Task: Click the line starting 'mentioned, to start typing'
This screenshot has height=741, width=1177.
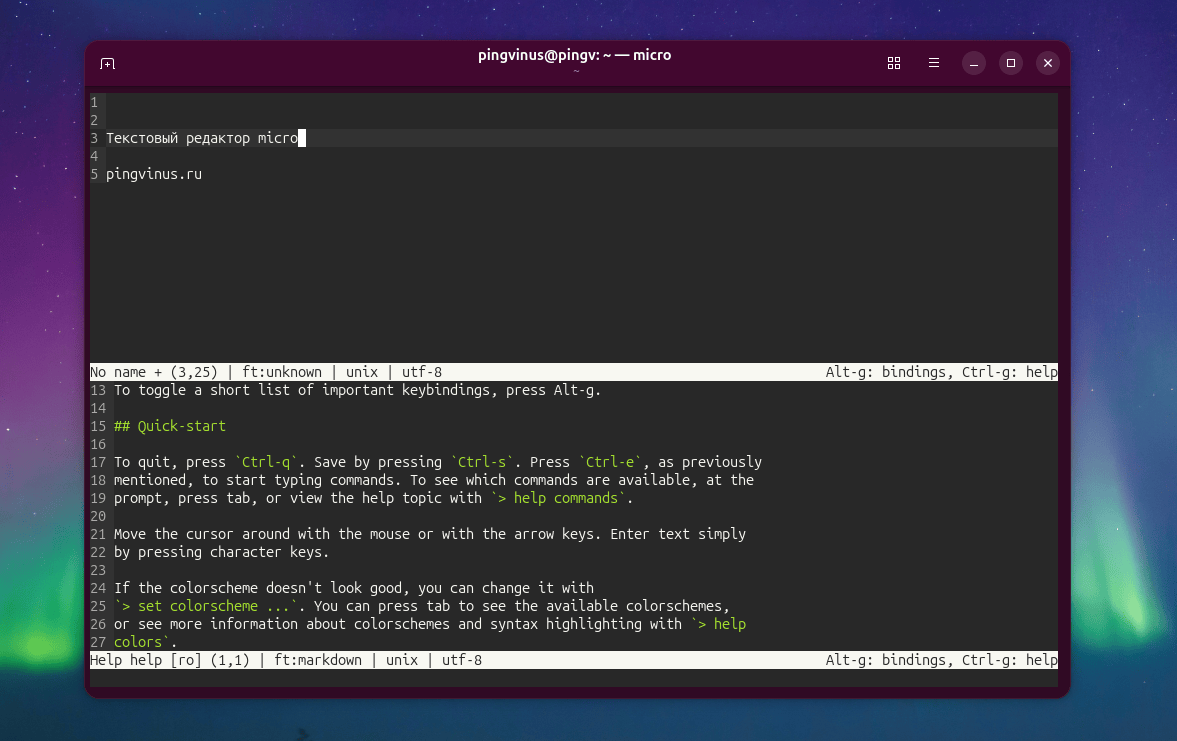Action: tap(434, 480)
